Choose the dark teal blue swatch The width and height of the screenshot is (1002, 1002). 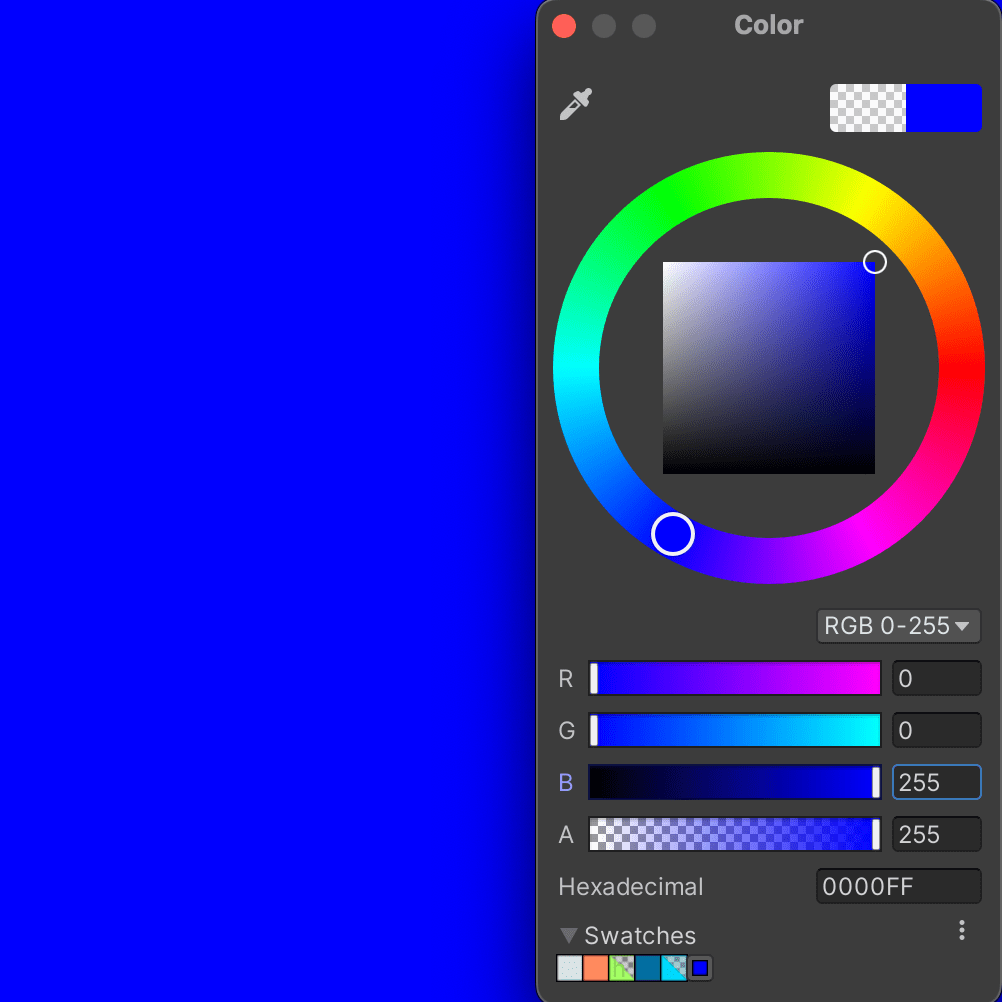coord(648,968)
